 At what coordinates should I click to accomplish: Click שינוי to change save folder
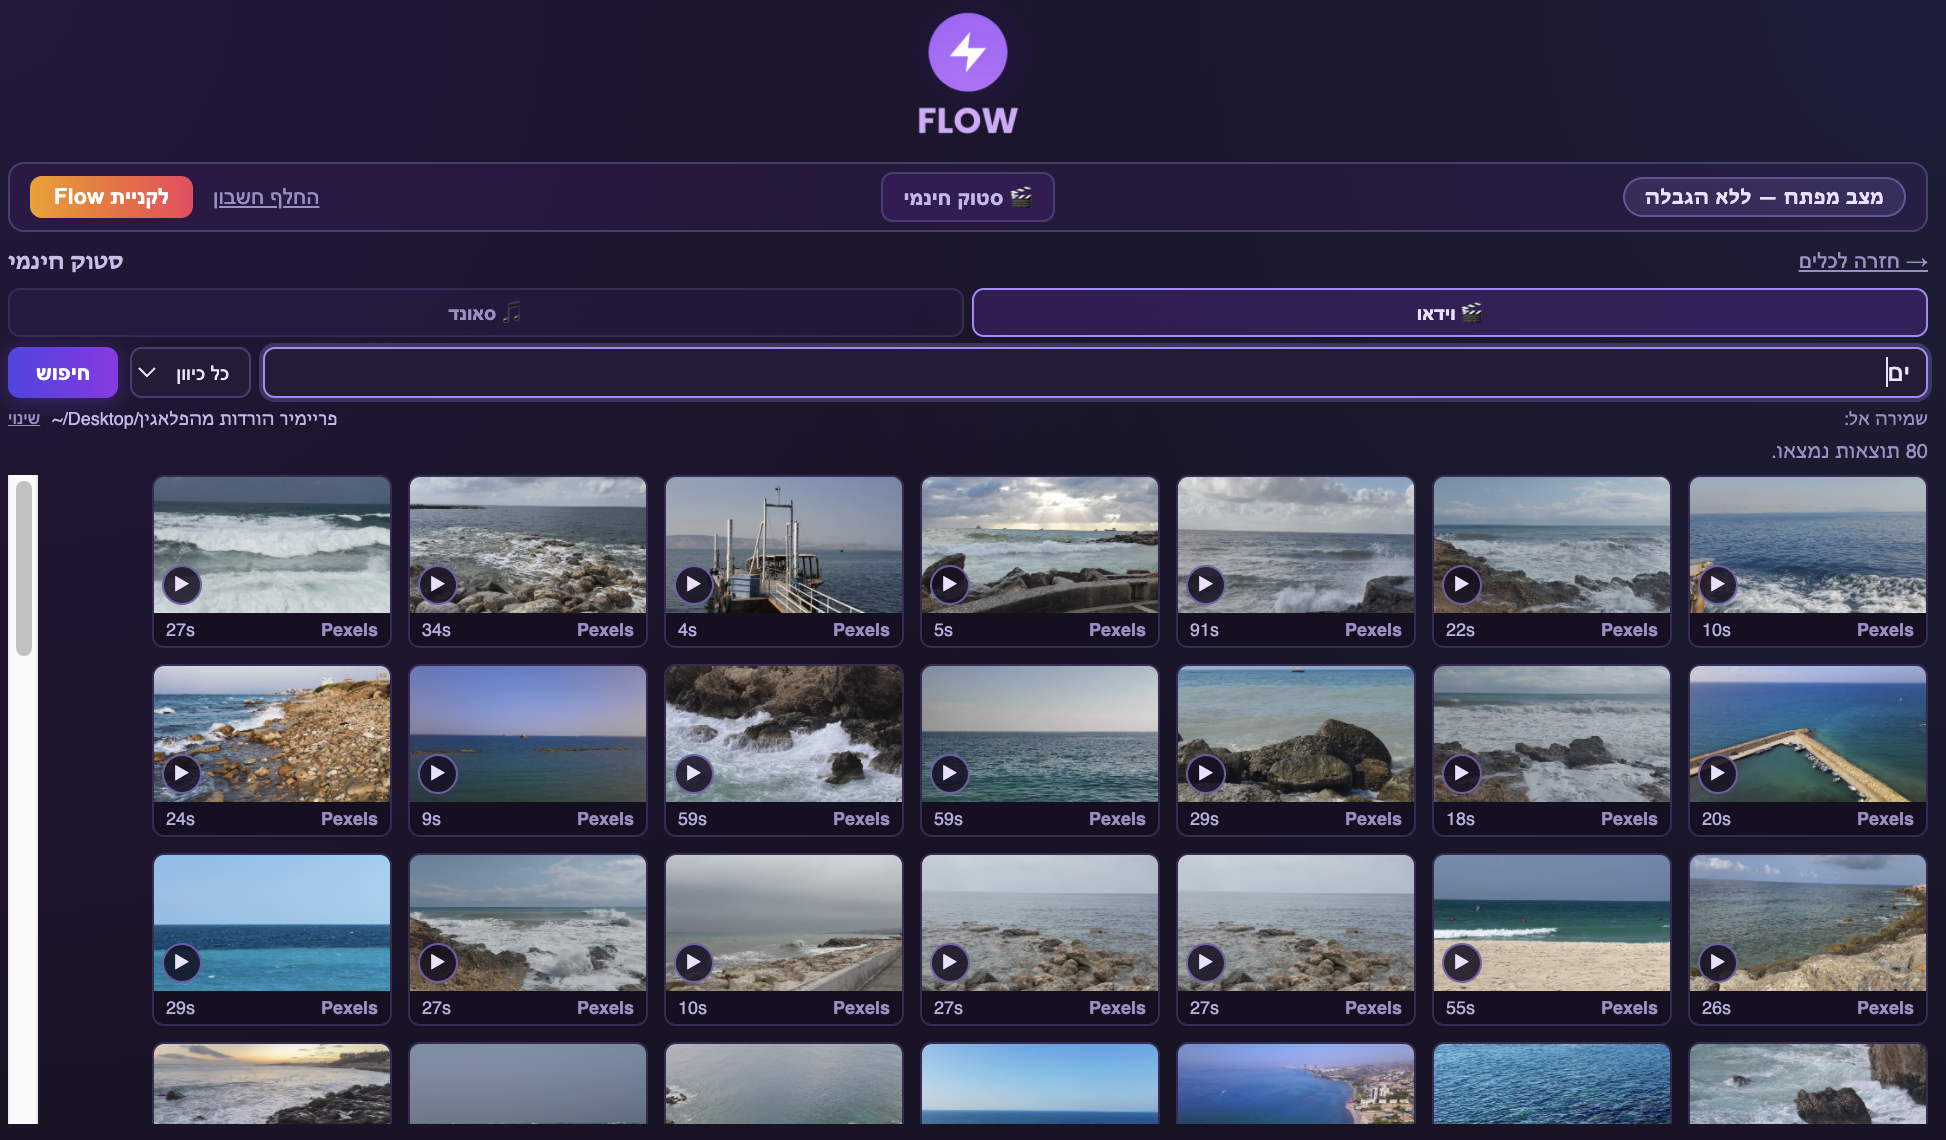(24, 418)
